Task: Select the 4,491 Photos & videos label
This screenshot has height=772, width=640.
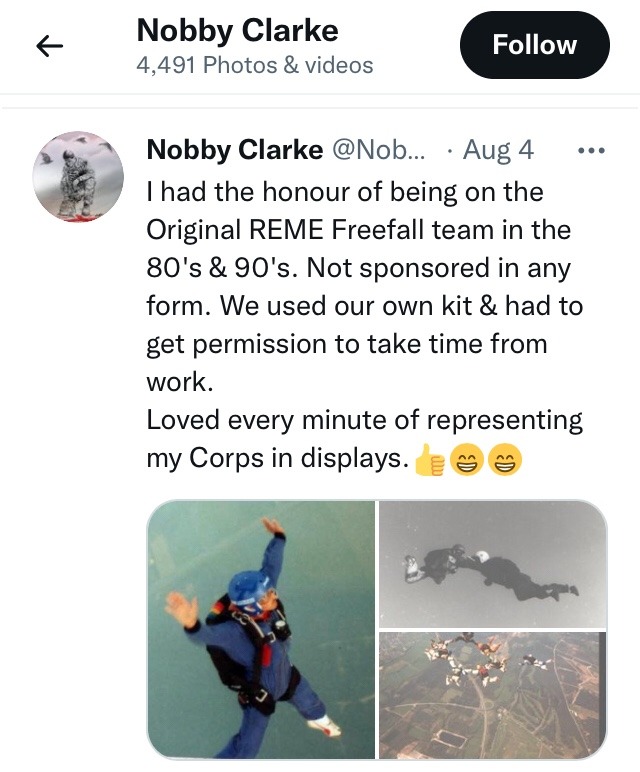Action: pyautogui.click(x=254, y=66)
